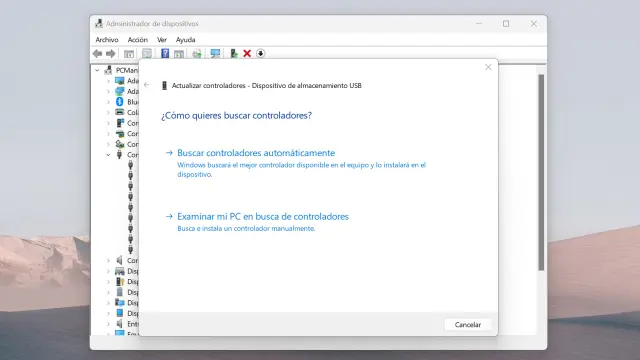Select the 'Blu' Bluetooth tree row text
The width and height of the screenshot is (640, 360).
pos(133,102)
